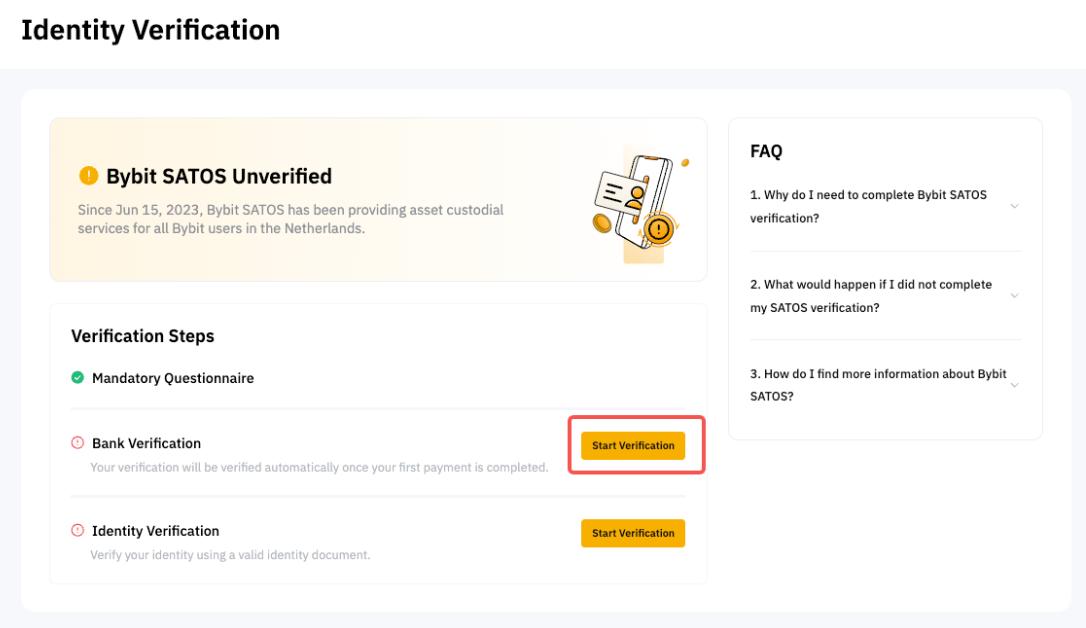Viewport: 1086px width, 628px height.
Task: Start Verification for Identity Verification
Action: (633, 533)
